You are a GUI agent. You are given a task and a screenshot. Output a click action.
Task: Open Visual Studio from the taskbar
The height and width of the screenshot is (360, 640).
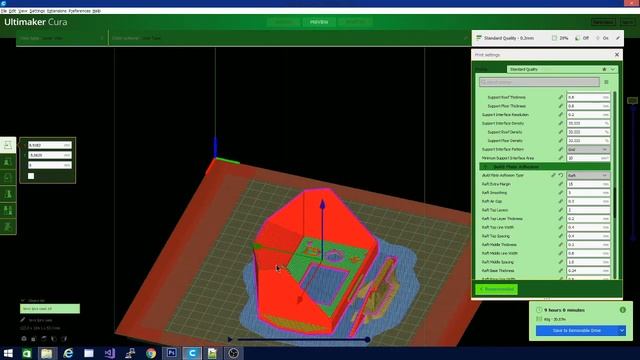pos(109,353)
